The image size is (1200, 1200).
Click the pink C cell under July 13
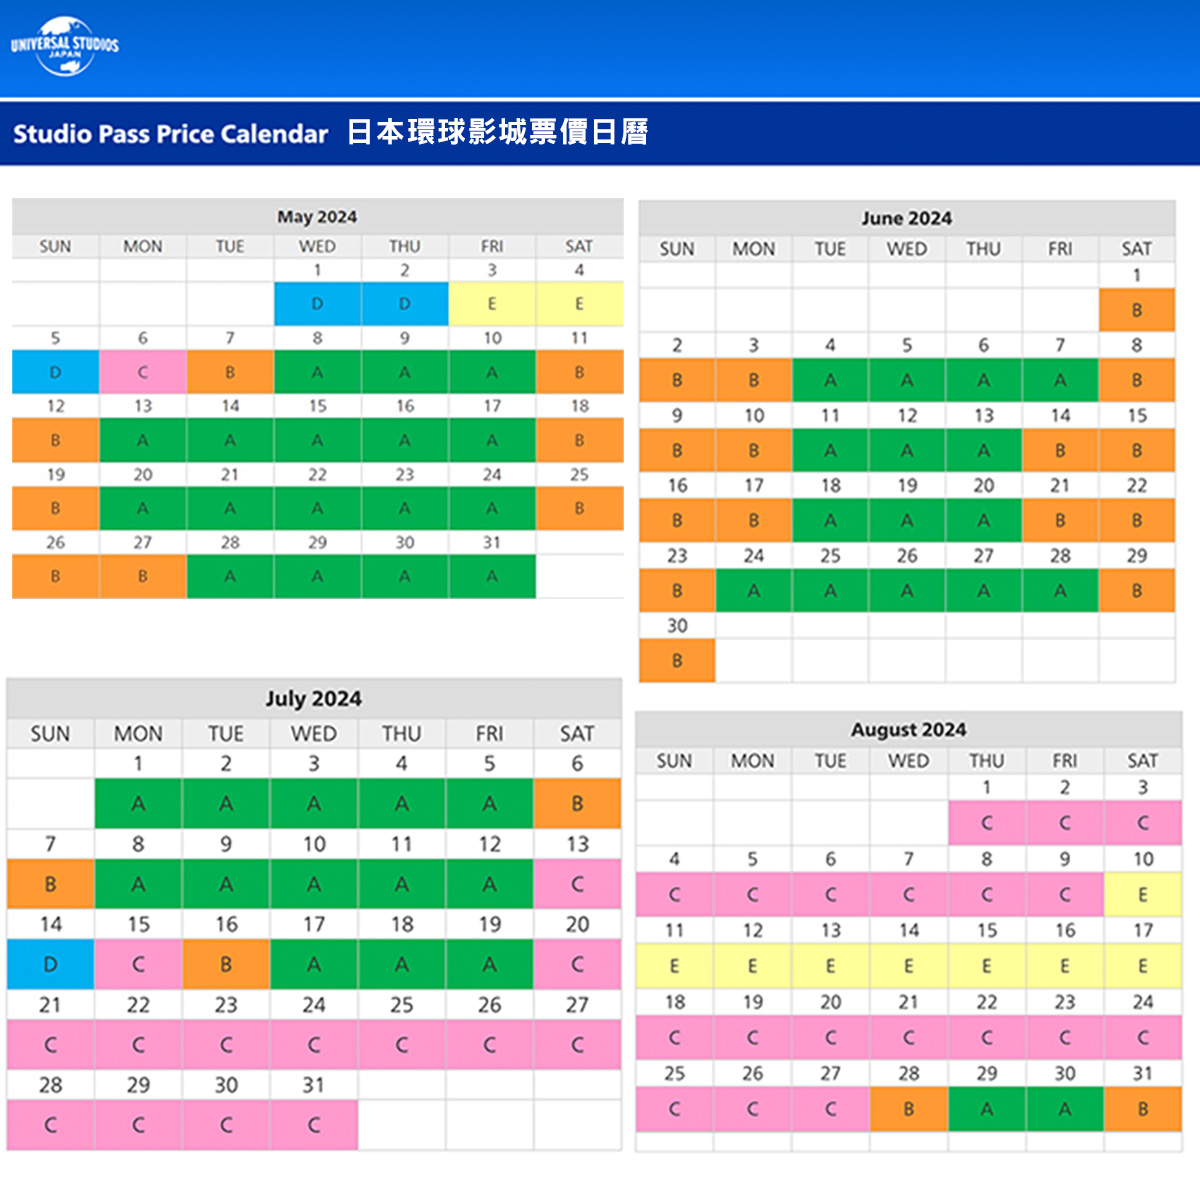pos(577,884)
